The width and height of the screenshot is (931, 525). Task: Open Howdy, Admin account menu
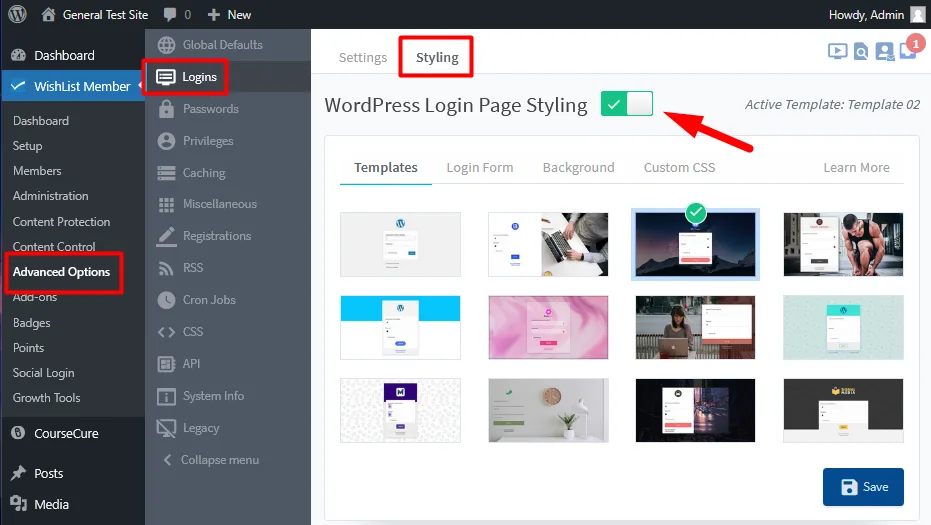click(866, 14)
